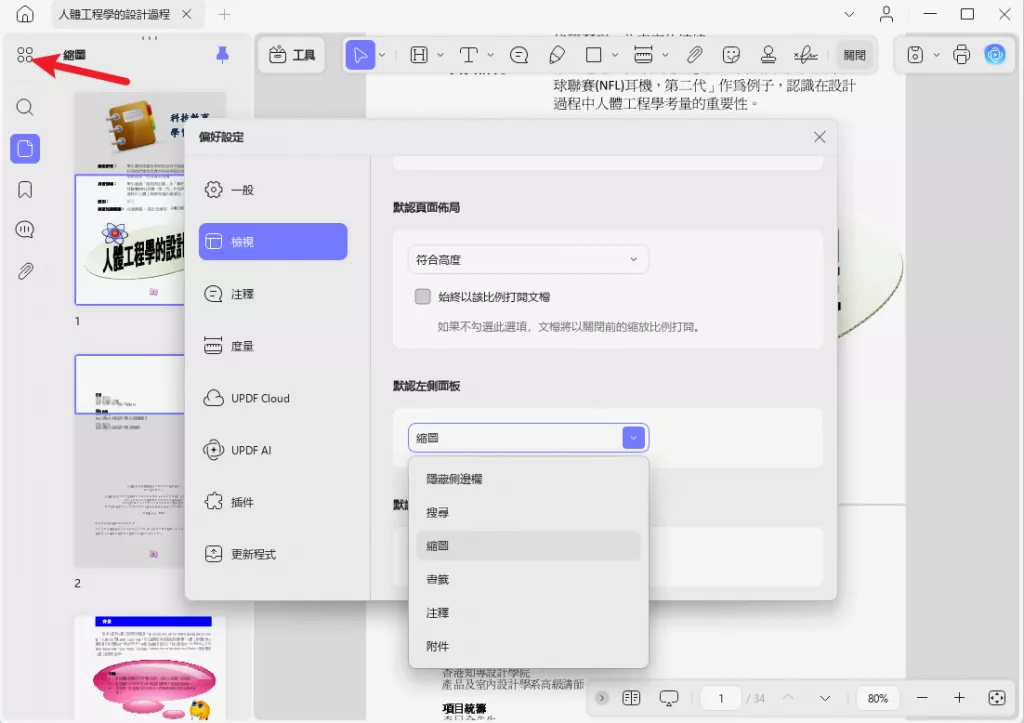Open the 度量 measure settings tab

coord(273,345)
